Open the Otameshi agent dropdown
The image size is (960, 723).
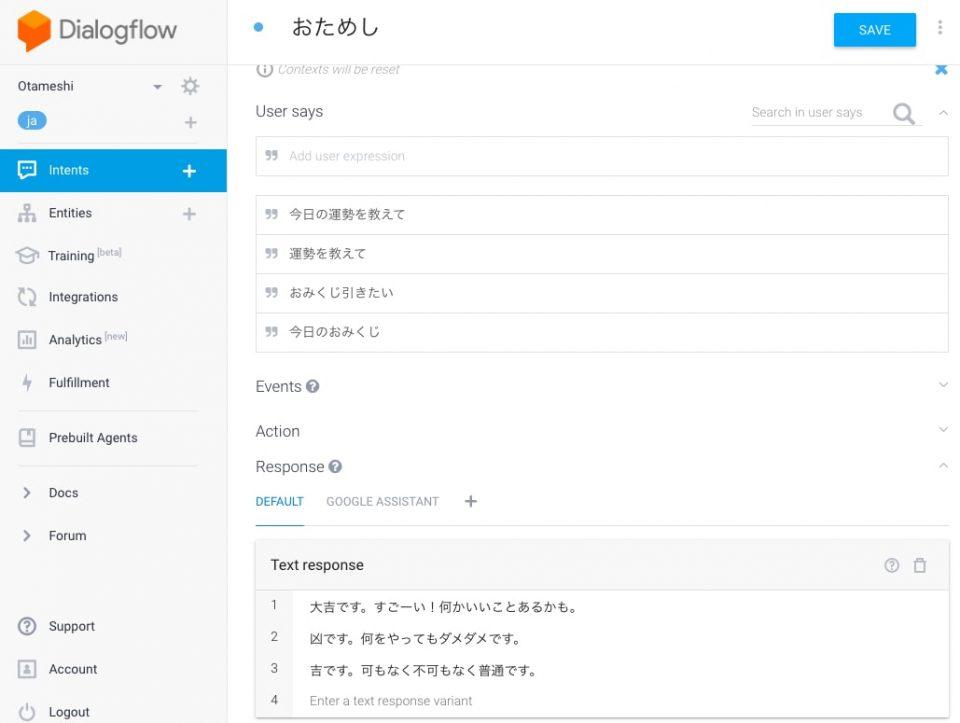[x=157, y=86]
